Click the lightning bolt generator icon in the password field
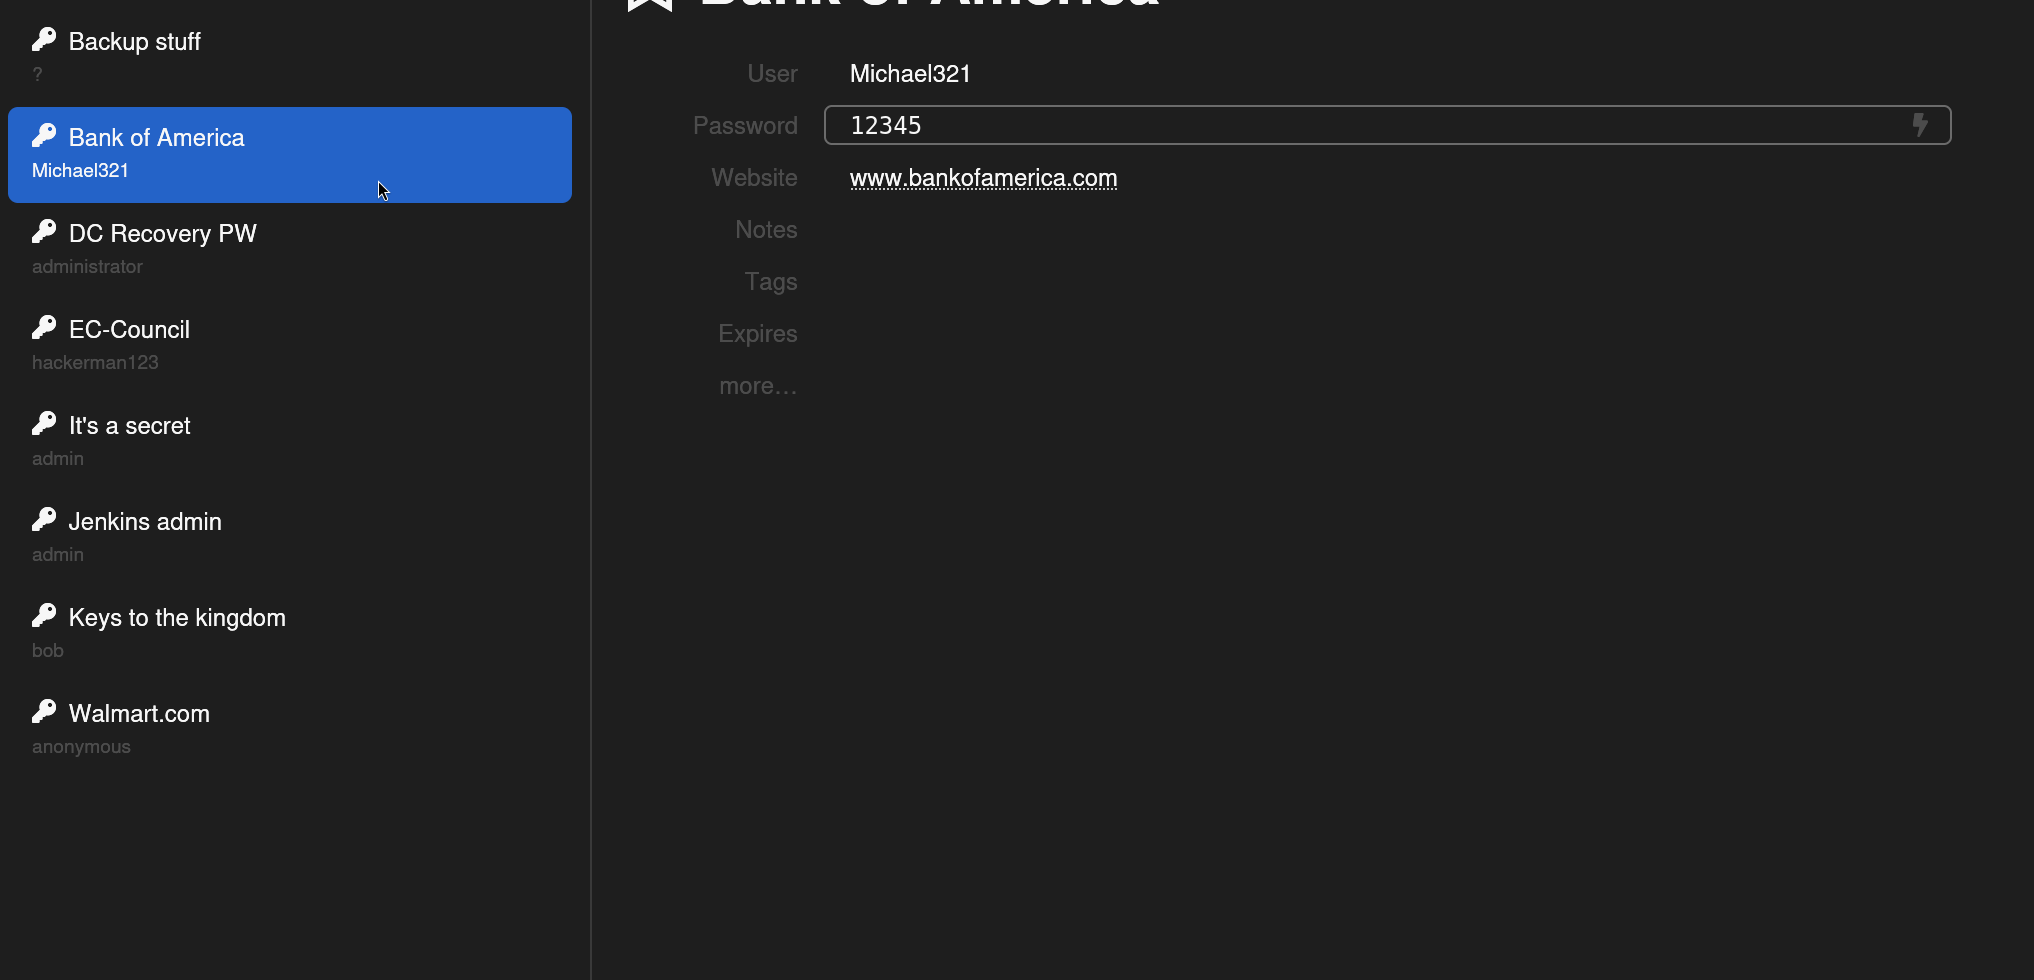2034x980 pixels. click(1920, 125)
